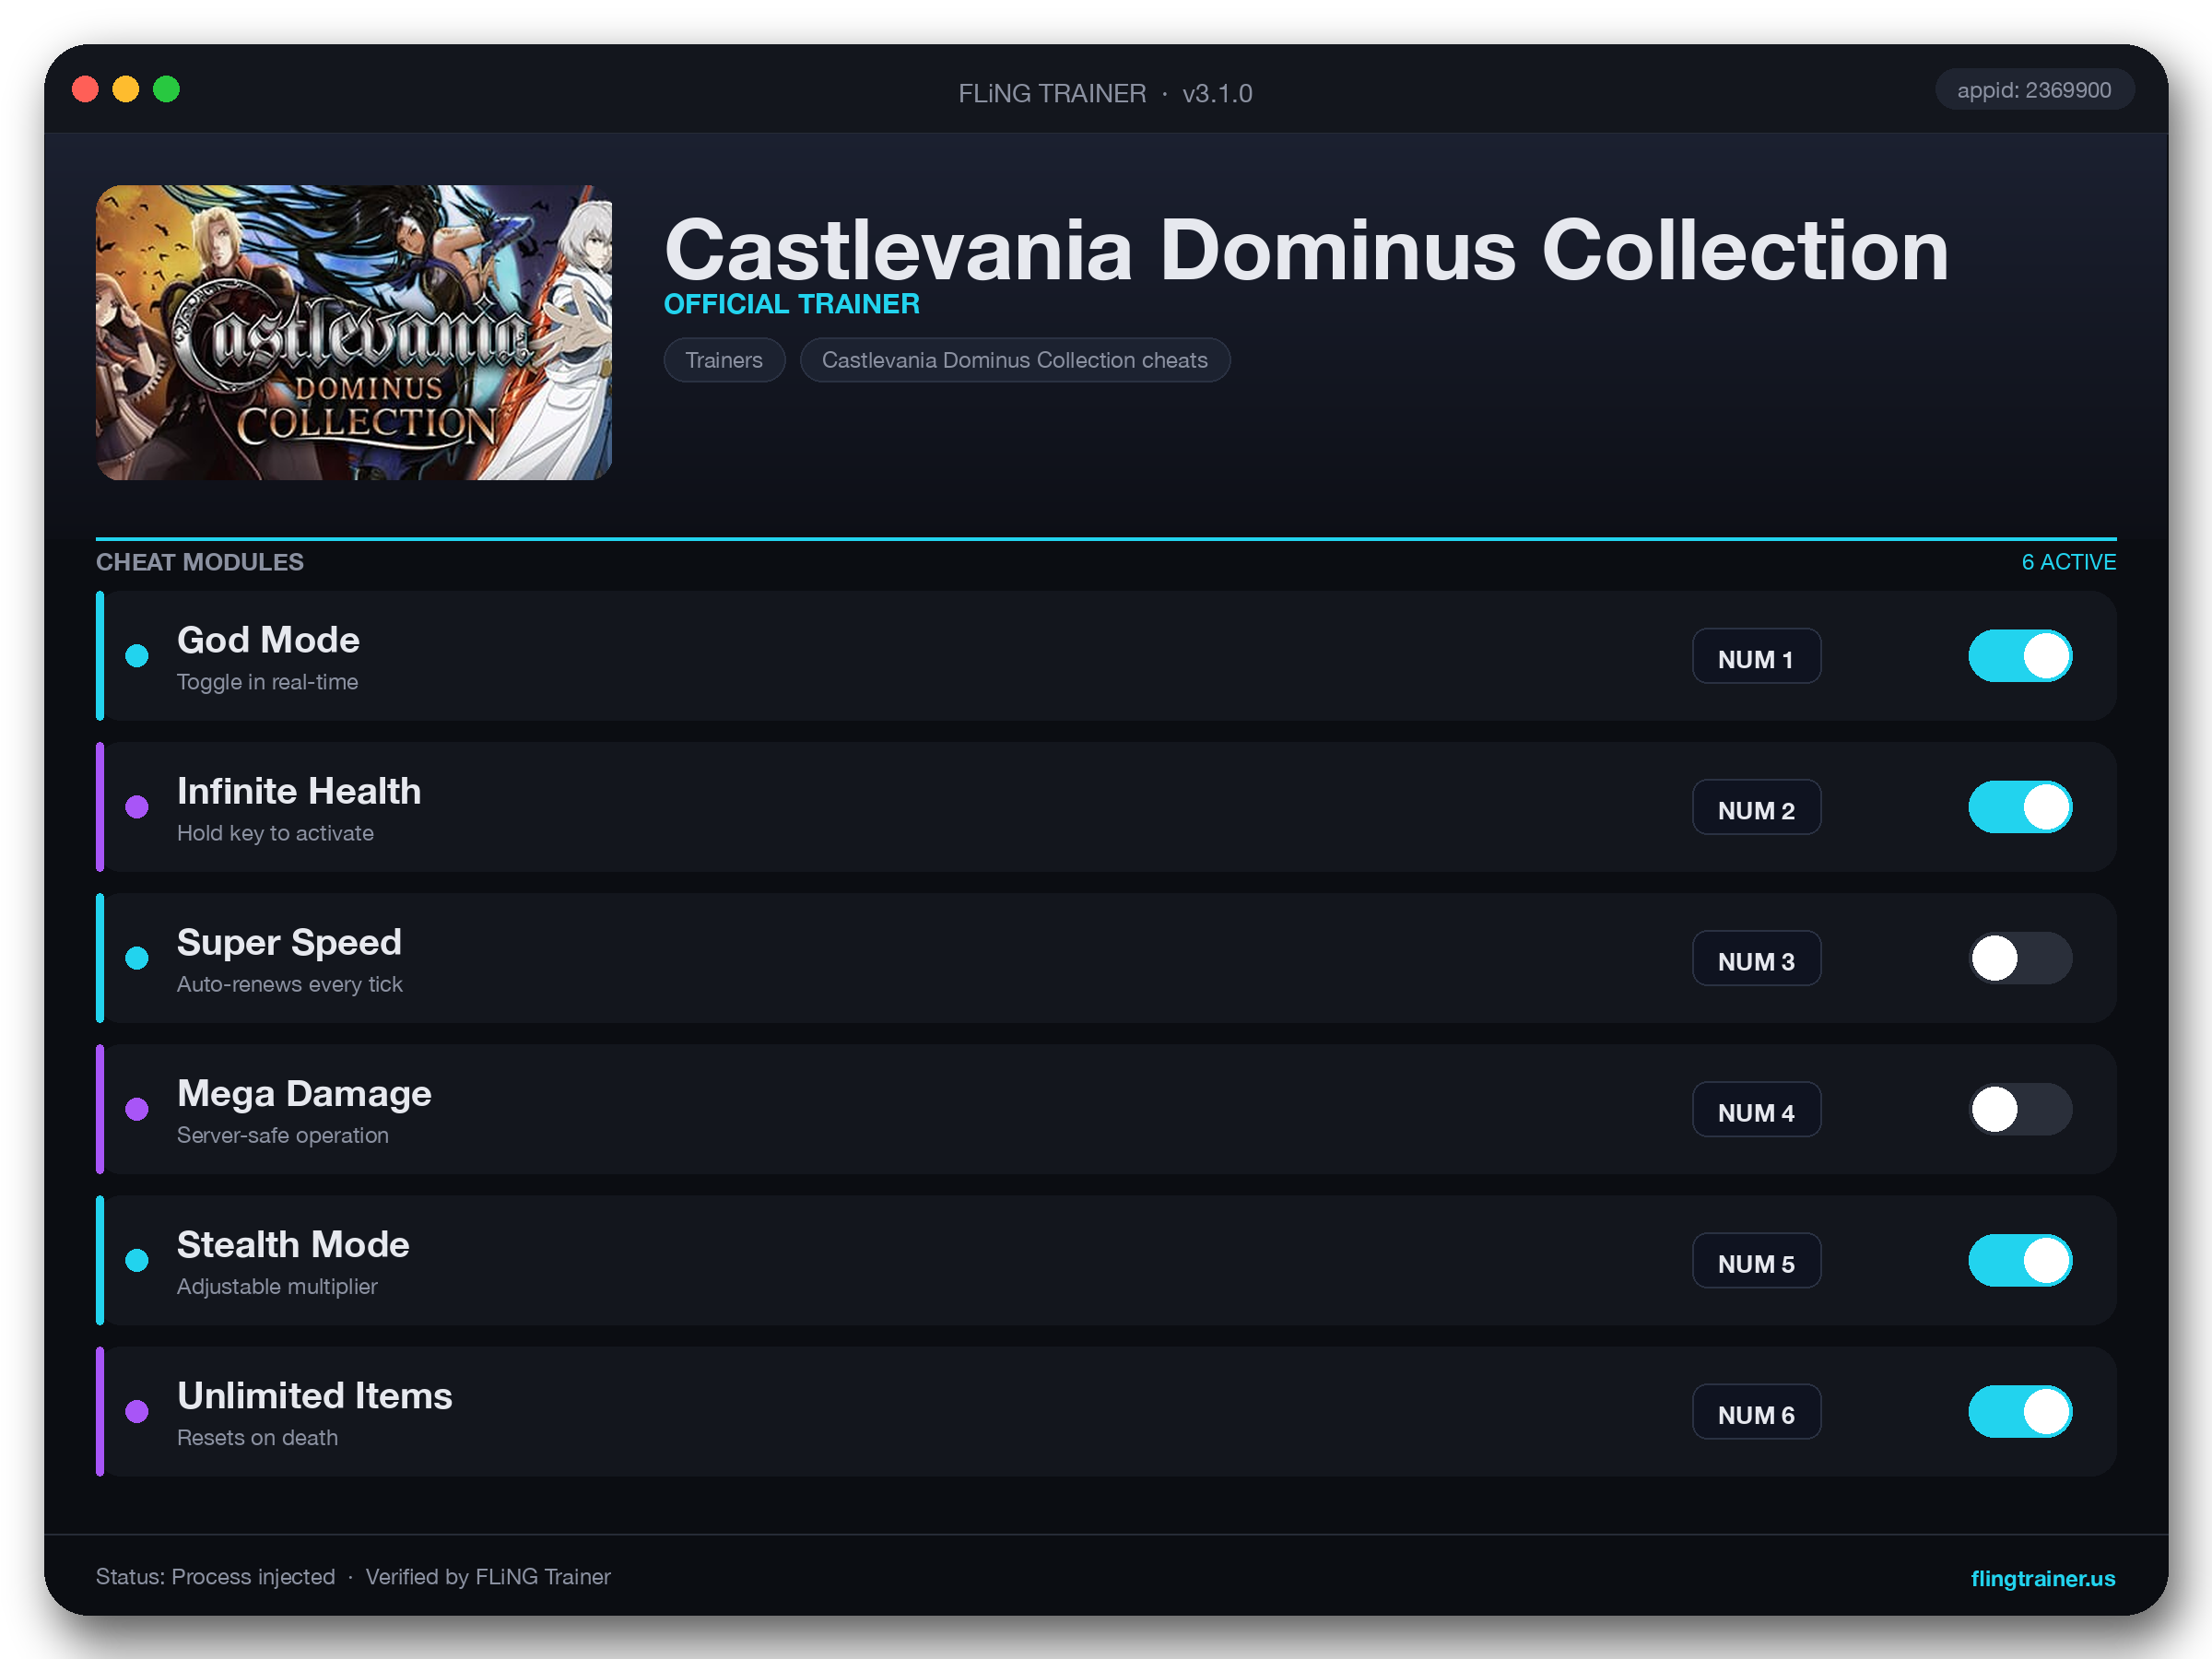Click the Infinite Health purple status dot
Image resolution: width=2212 pixels, height=1659 pixels.
[137, 807]
